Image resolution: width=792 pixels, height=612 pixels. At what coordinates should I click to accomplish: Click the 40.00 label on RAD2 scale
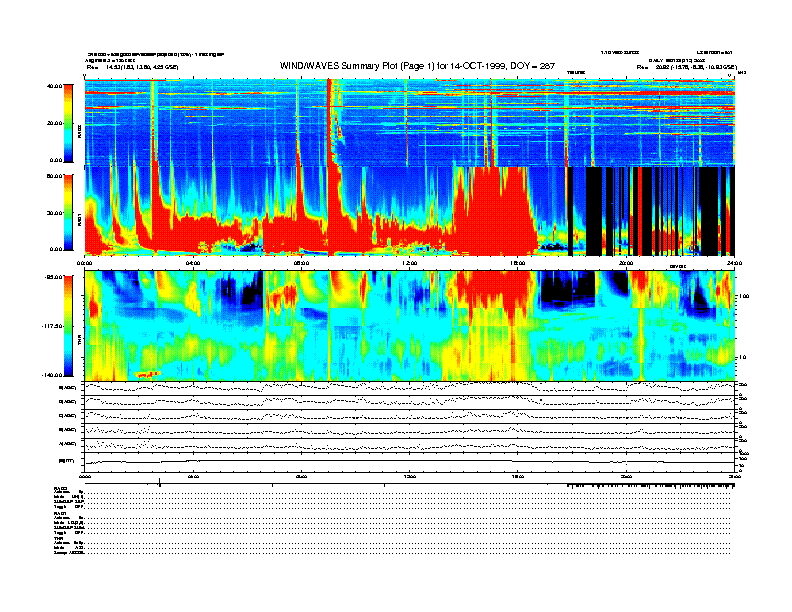click(x=54, y=86)
